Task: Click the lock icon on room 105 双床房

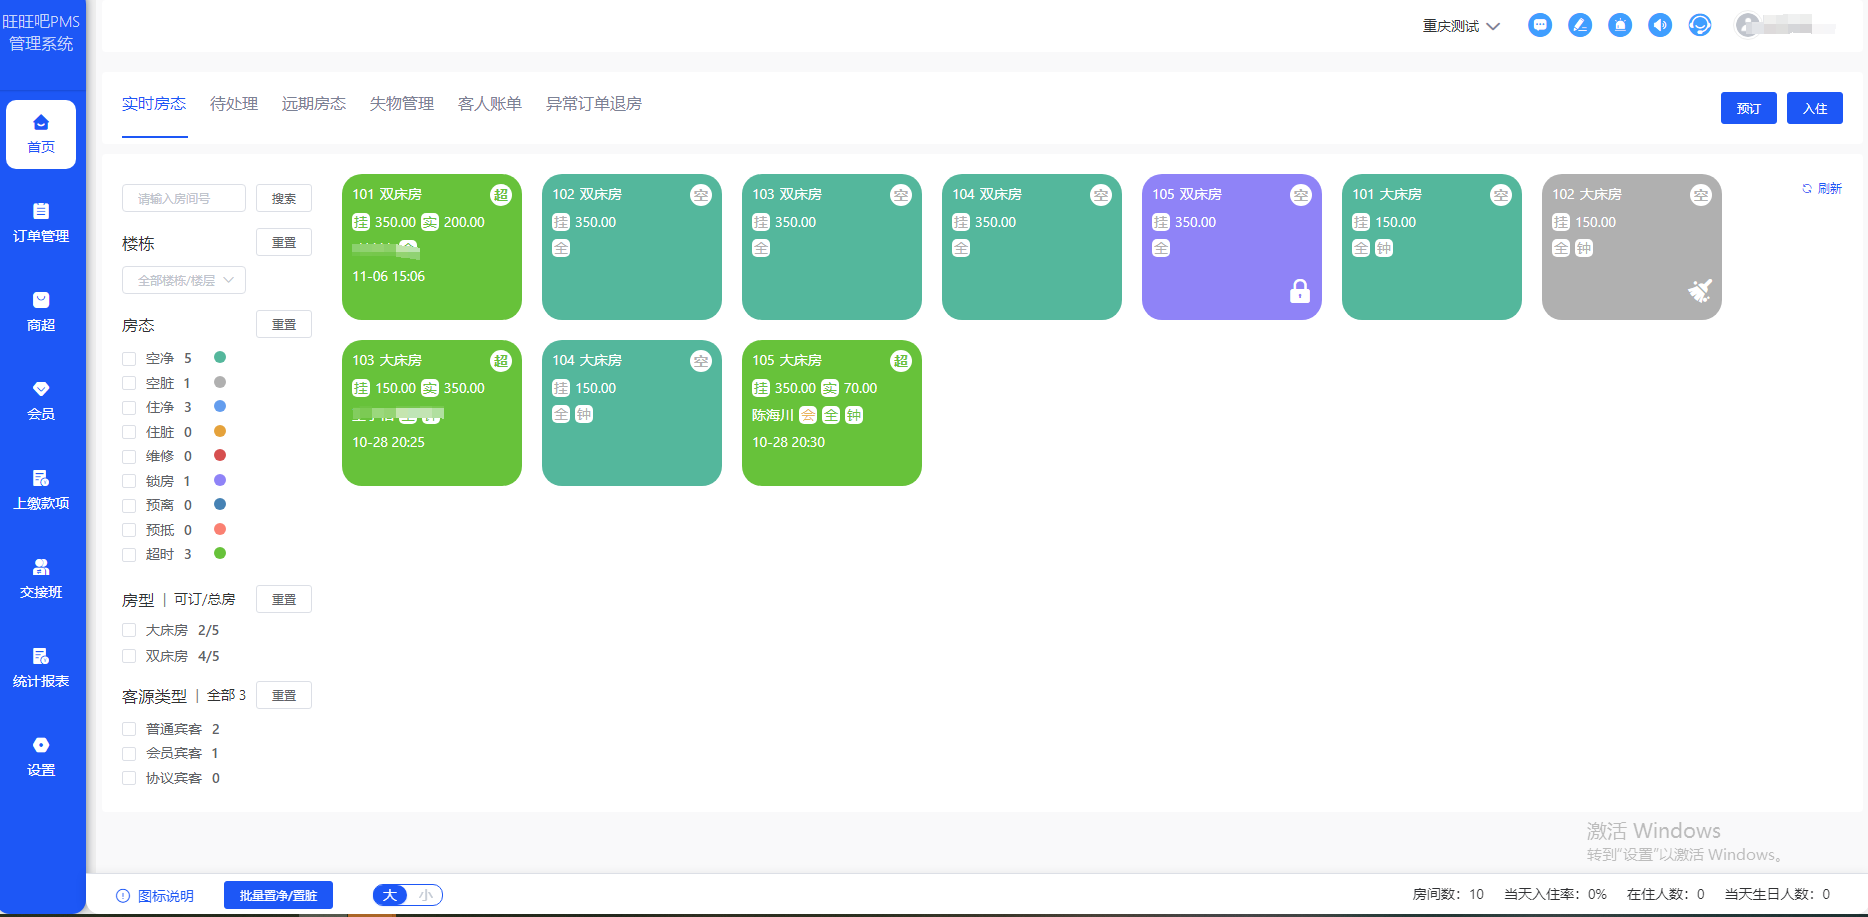Action: point(1300,293)
